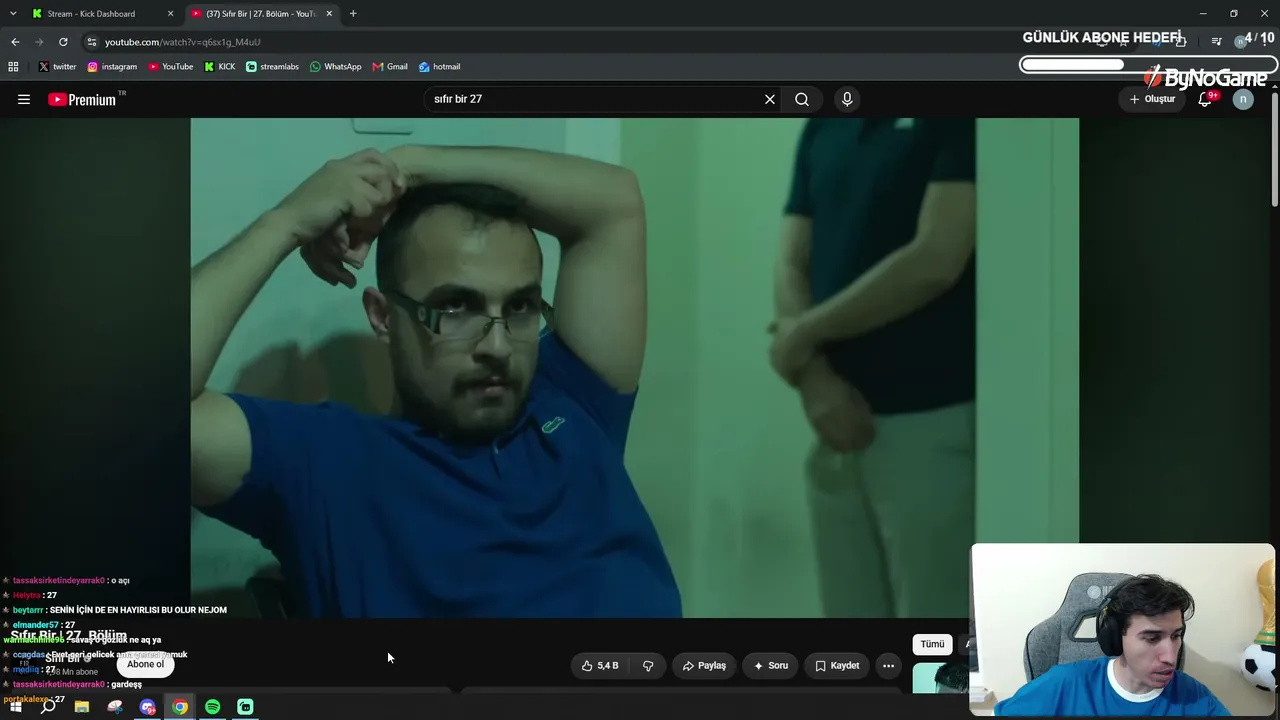Open more actions three-dot menu
The image size is (1280, 720).
pos(888,665)
